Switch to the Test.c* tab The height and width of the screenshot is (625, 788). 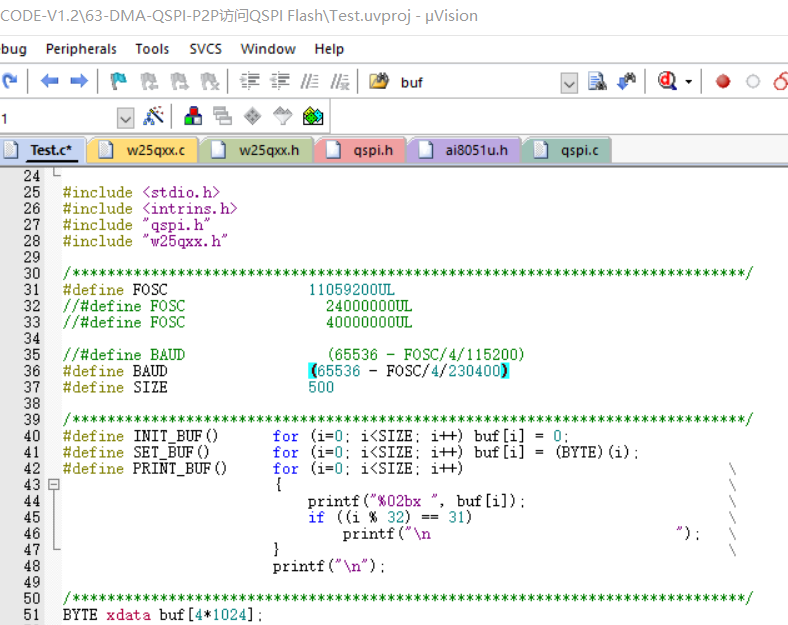pos(43,150)
